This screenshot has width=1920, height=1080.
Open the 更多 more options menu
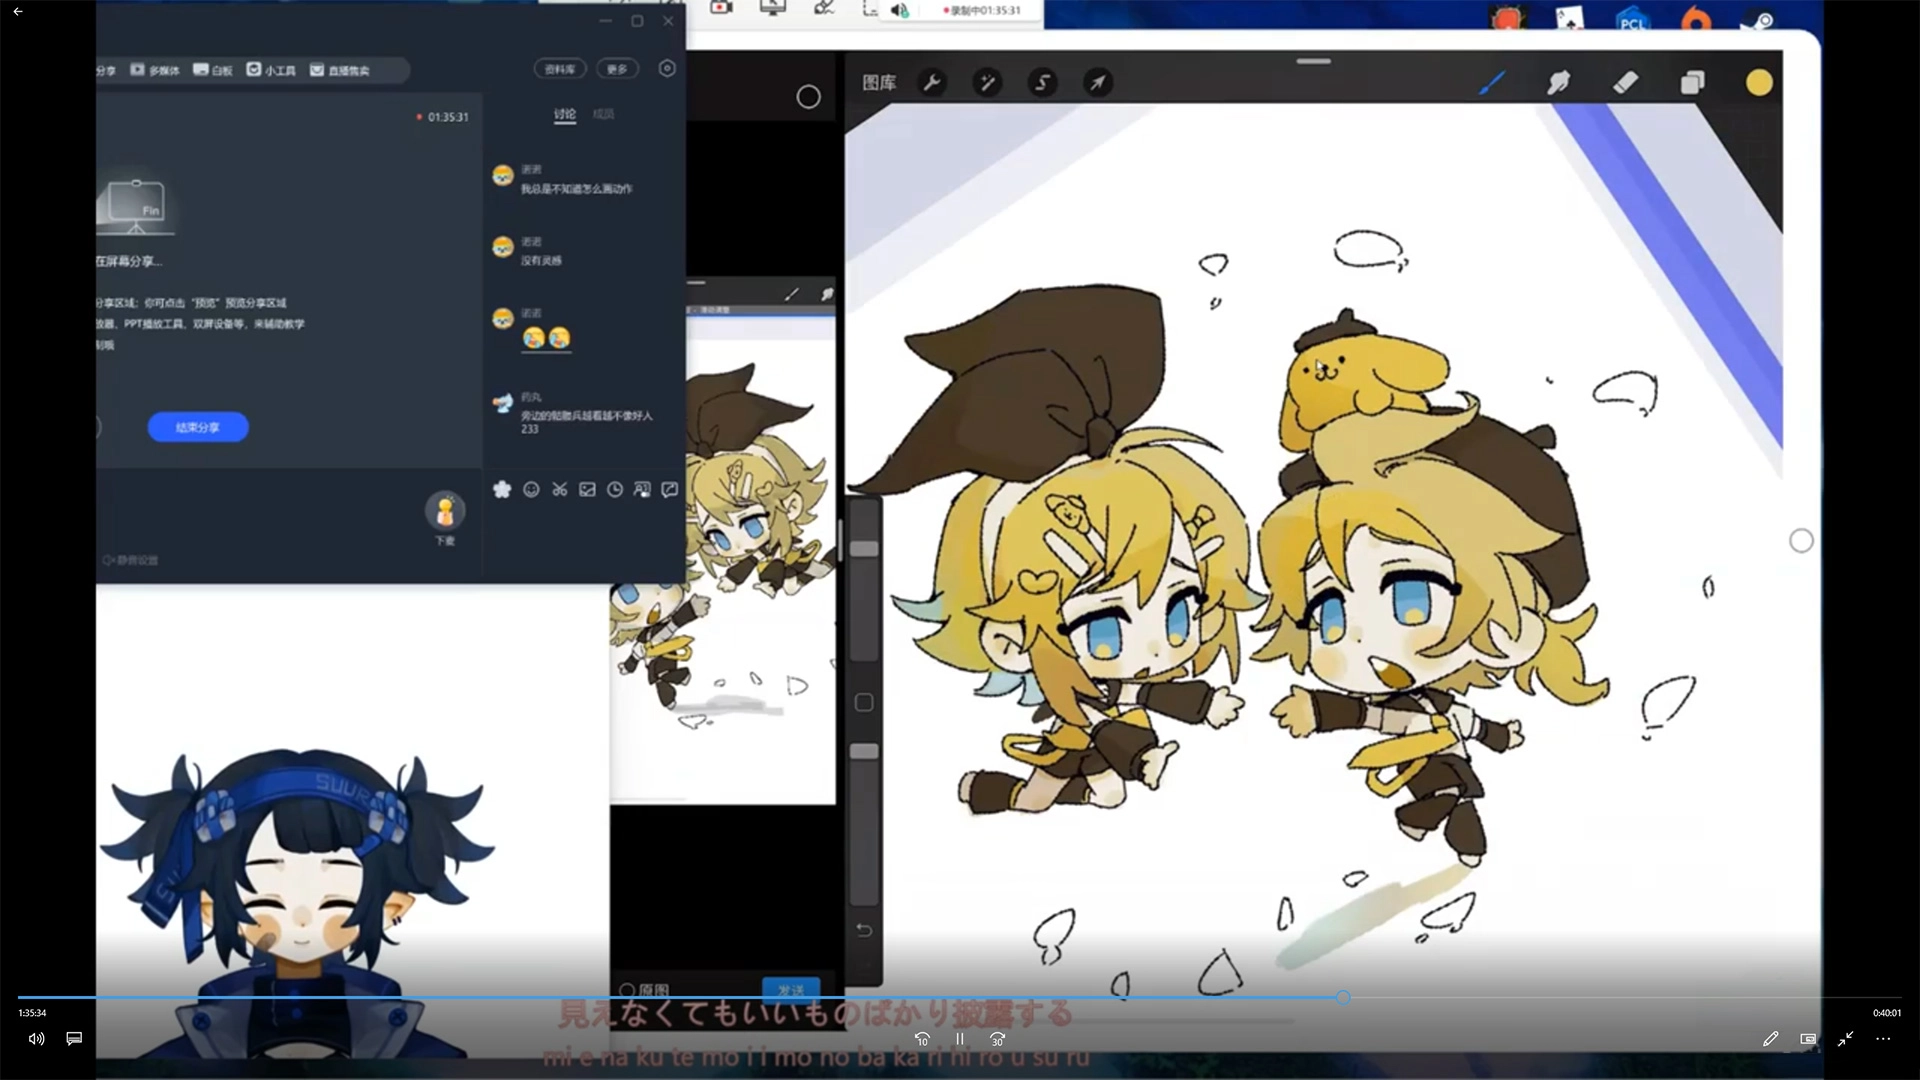pyautogui.click(x=617, y=69)
